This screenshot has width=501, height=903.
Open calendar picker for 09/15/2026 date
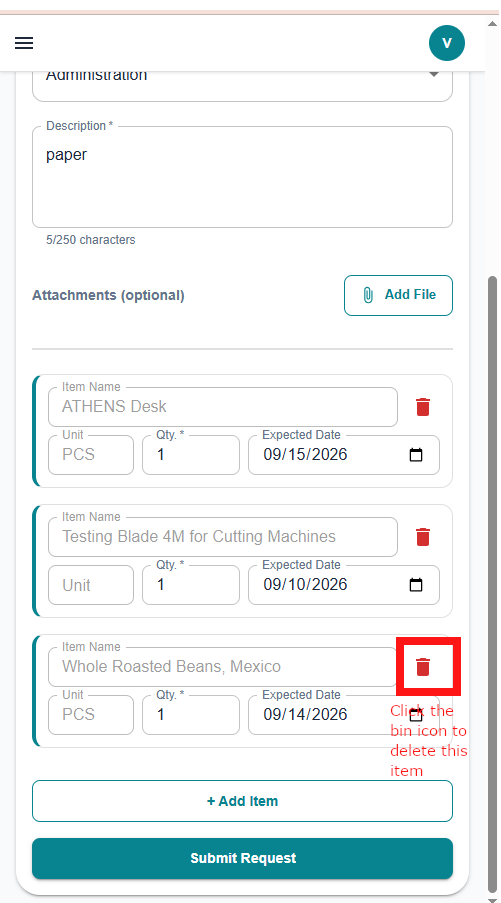pyautogui.click(x=416, y=455)
